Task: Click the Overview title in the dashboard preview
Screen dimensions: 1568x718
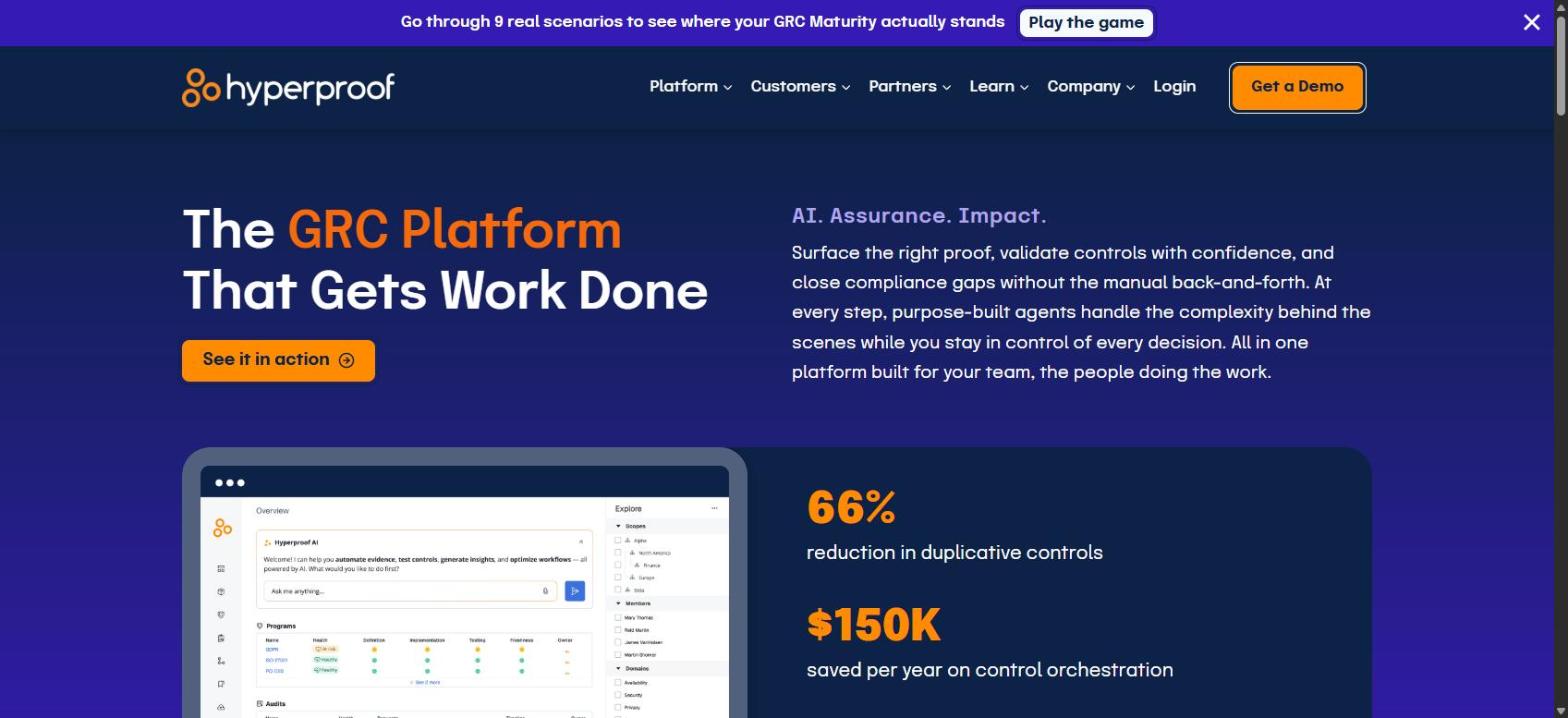Action: 272,511
